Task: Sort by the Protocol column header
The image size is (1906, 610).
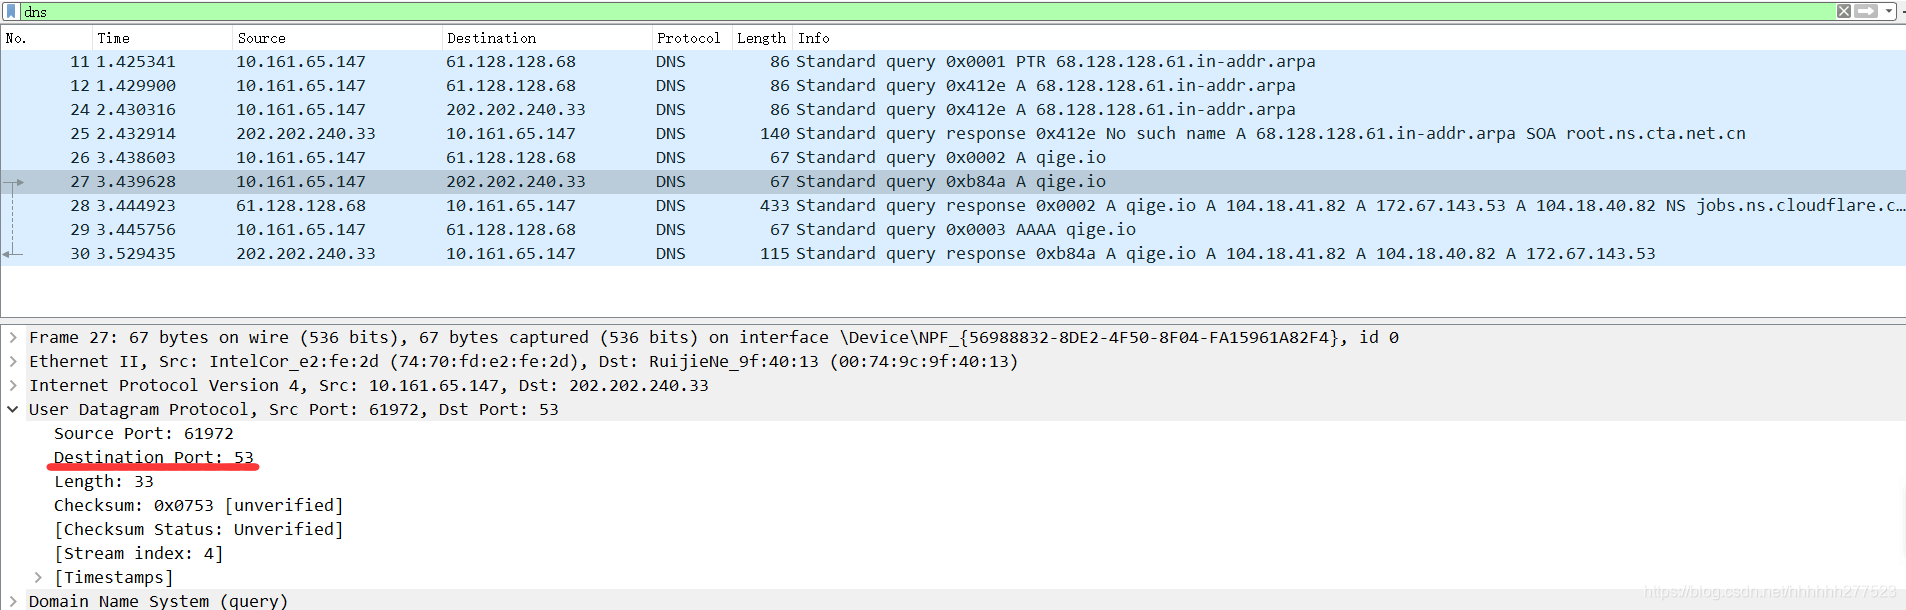Action: pyautogui.click(x=692, y=38)
